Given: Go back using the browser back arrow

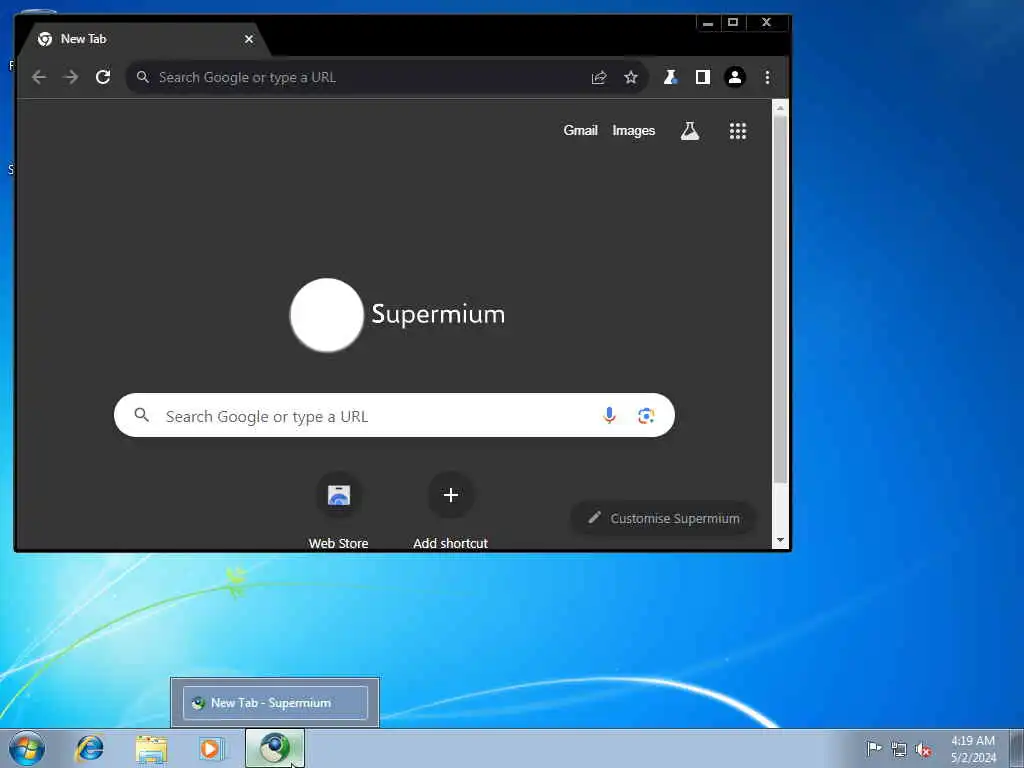Looking at the screenshot, I should point(39,77).
